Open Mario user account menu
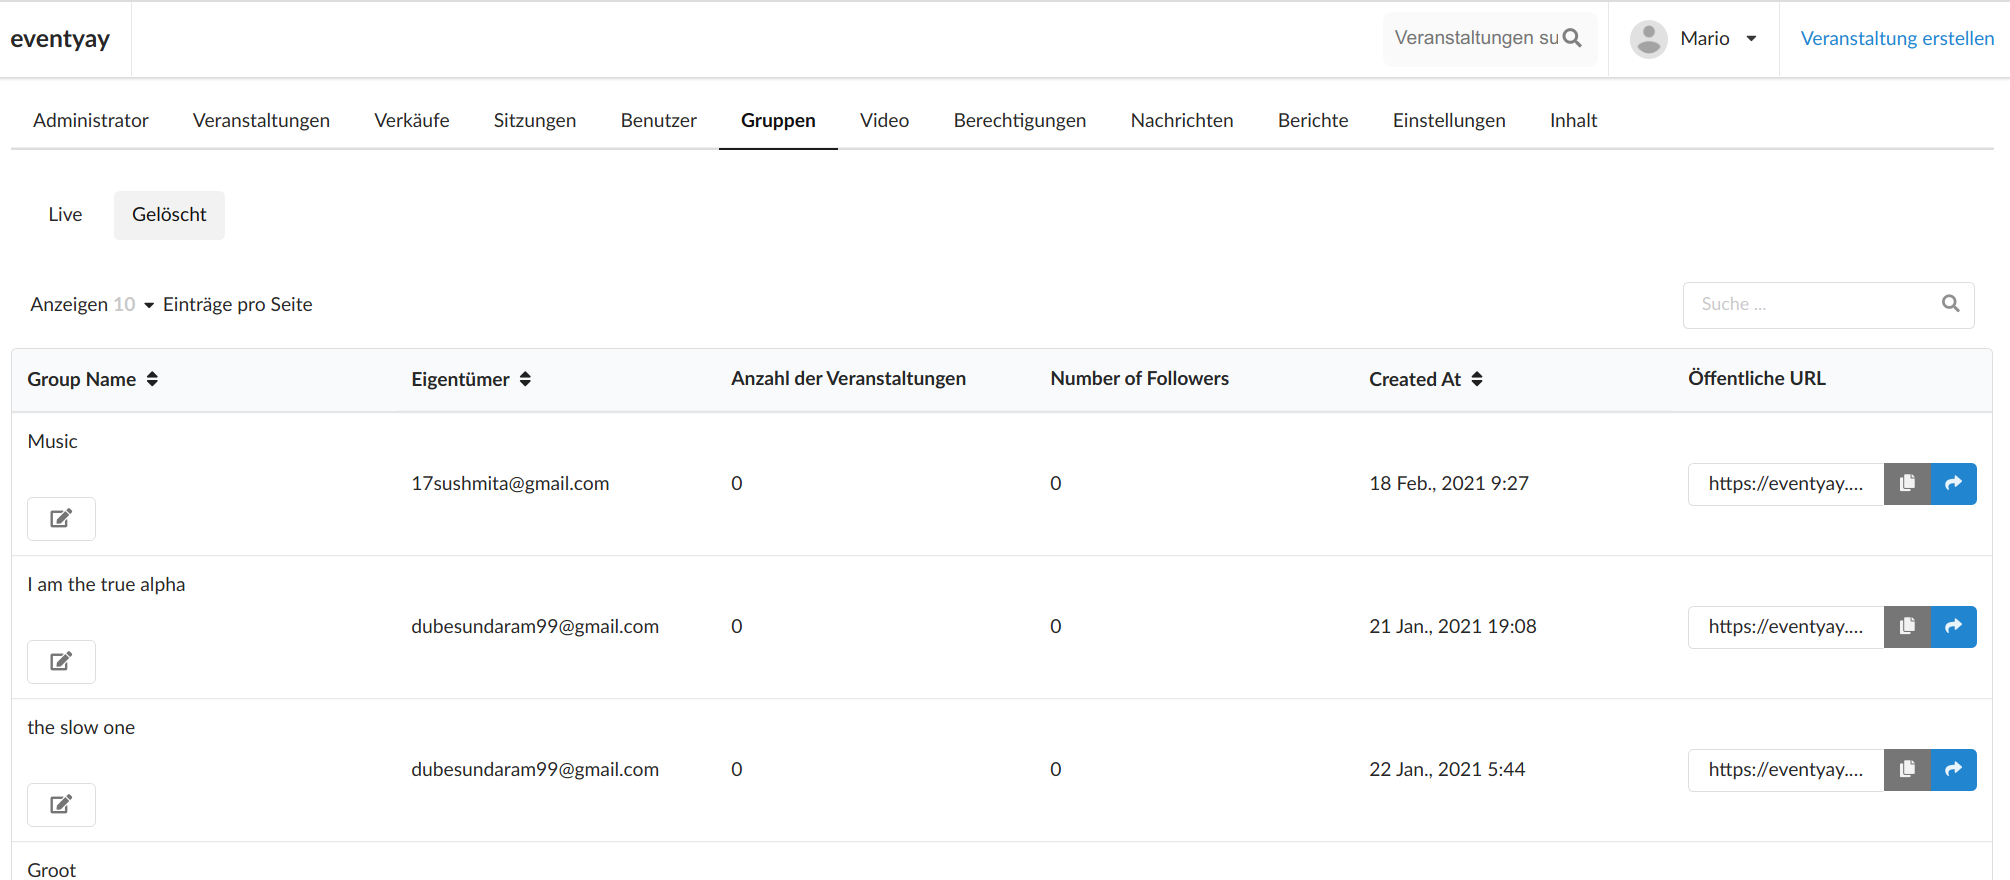This screenshot has height=880, width=2010. click(x=1694, y=39)
